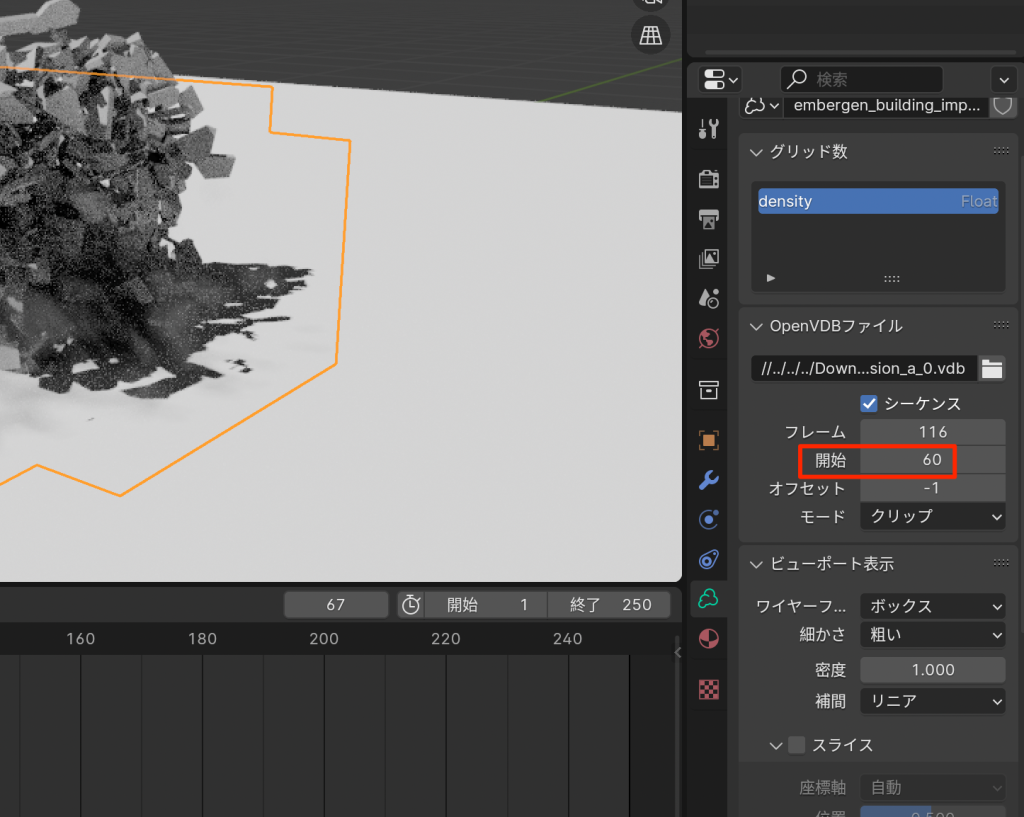This screenshot has width=1024, height=817.
Task: Open the Render properties tab
Action: [709, 179]
